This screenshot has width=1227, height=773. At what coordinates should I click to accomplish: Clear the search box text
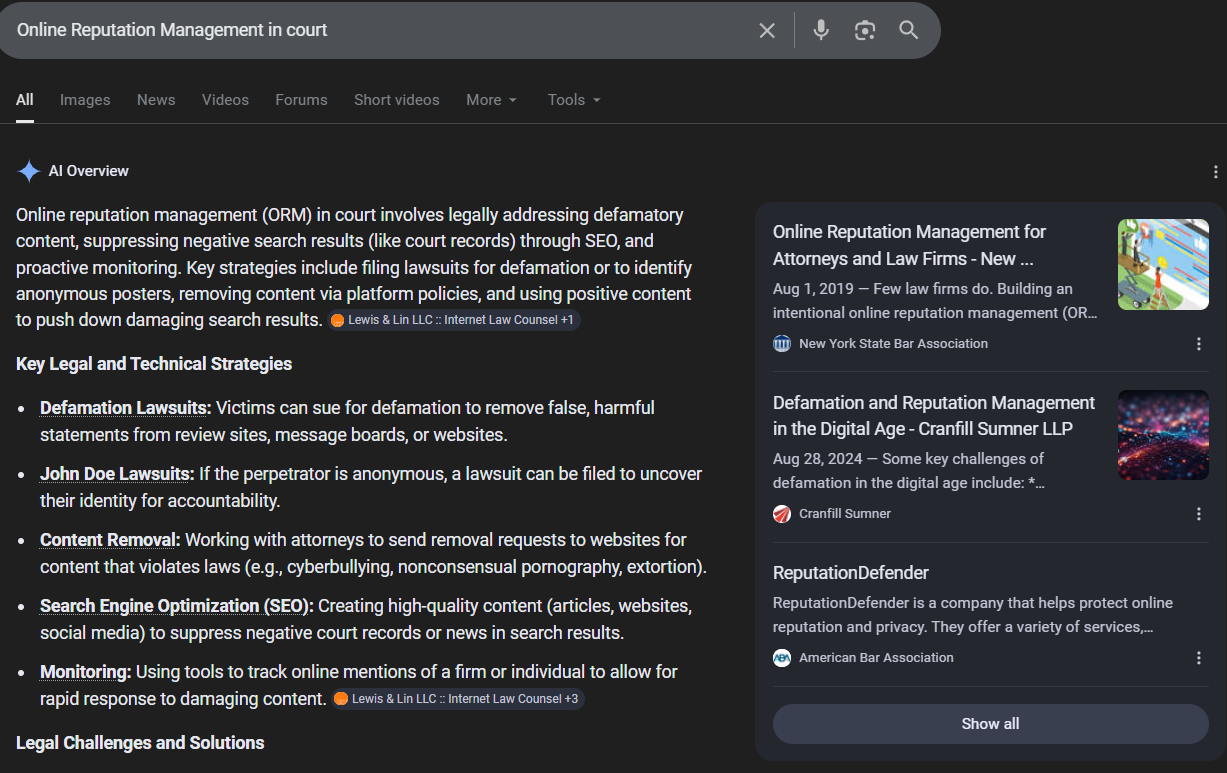point(767,30)
